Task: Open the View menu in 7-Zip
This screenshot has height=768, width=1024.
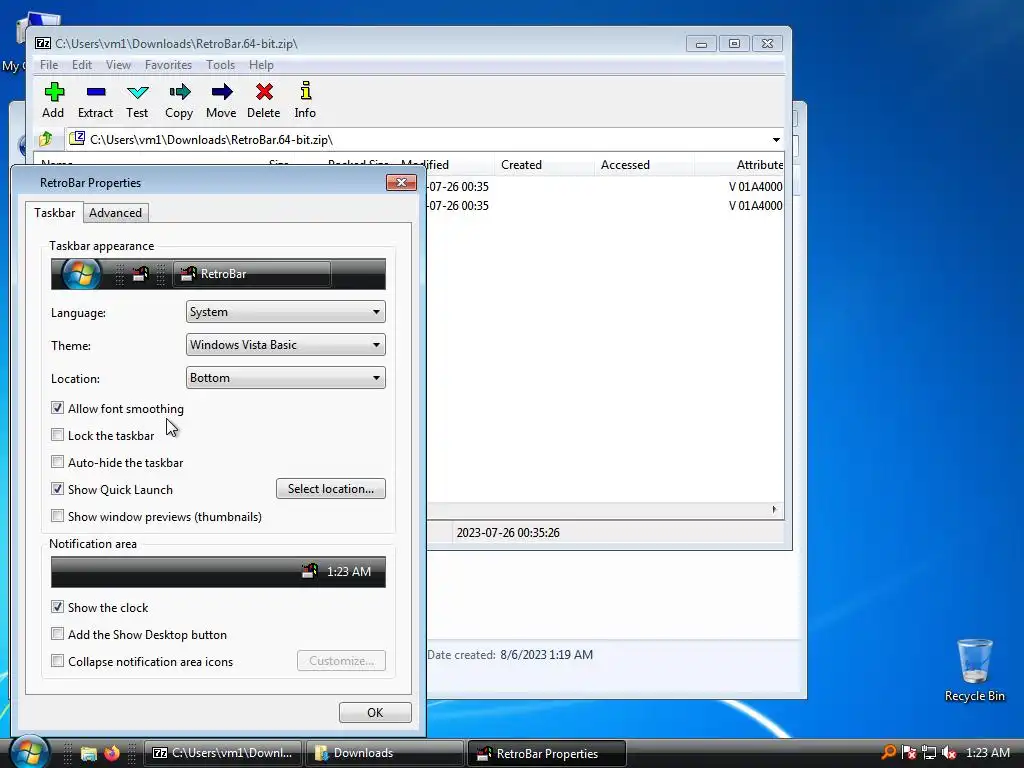Action: 118,65
